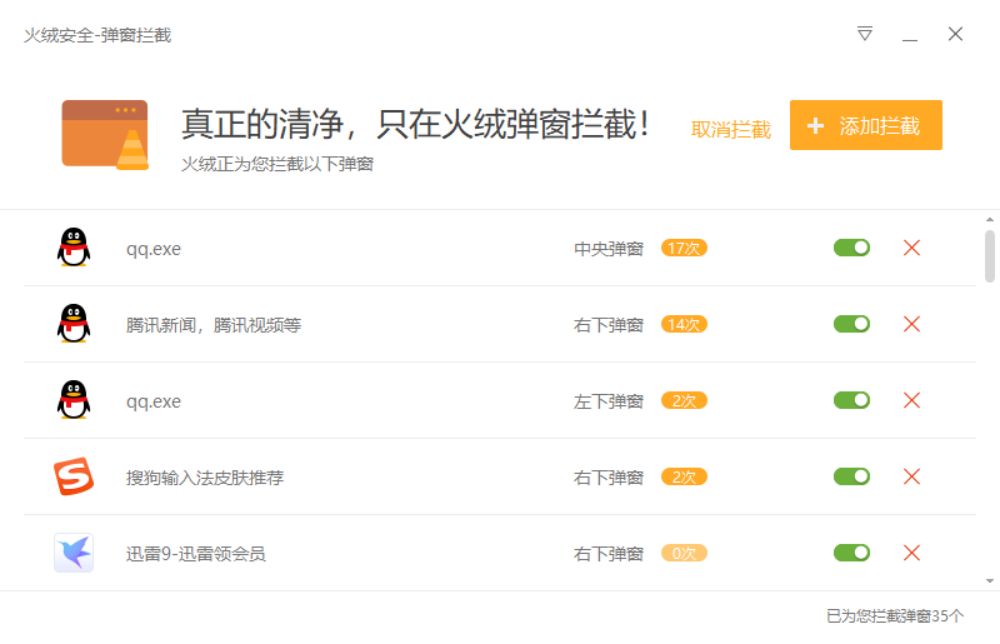Click the penguin icon beside 腾讯新闻，腾讯视频等

pyautogui.click(x=73, y=324)
